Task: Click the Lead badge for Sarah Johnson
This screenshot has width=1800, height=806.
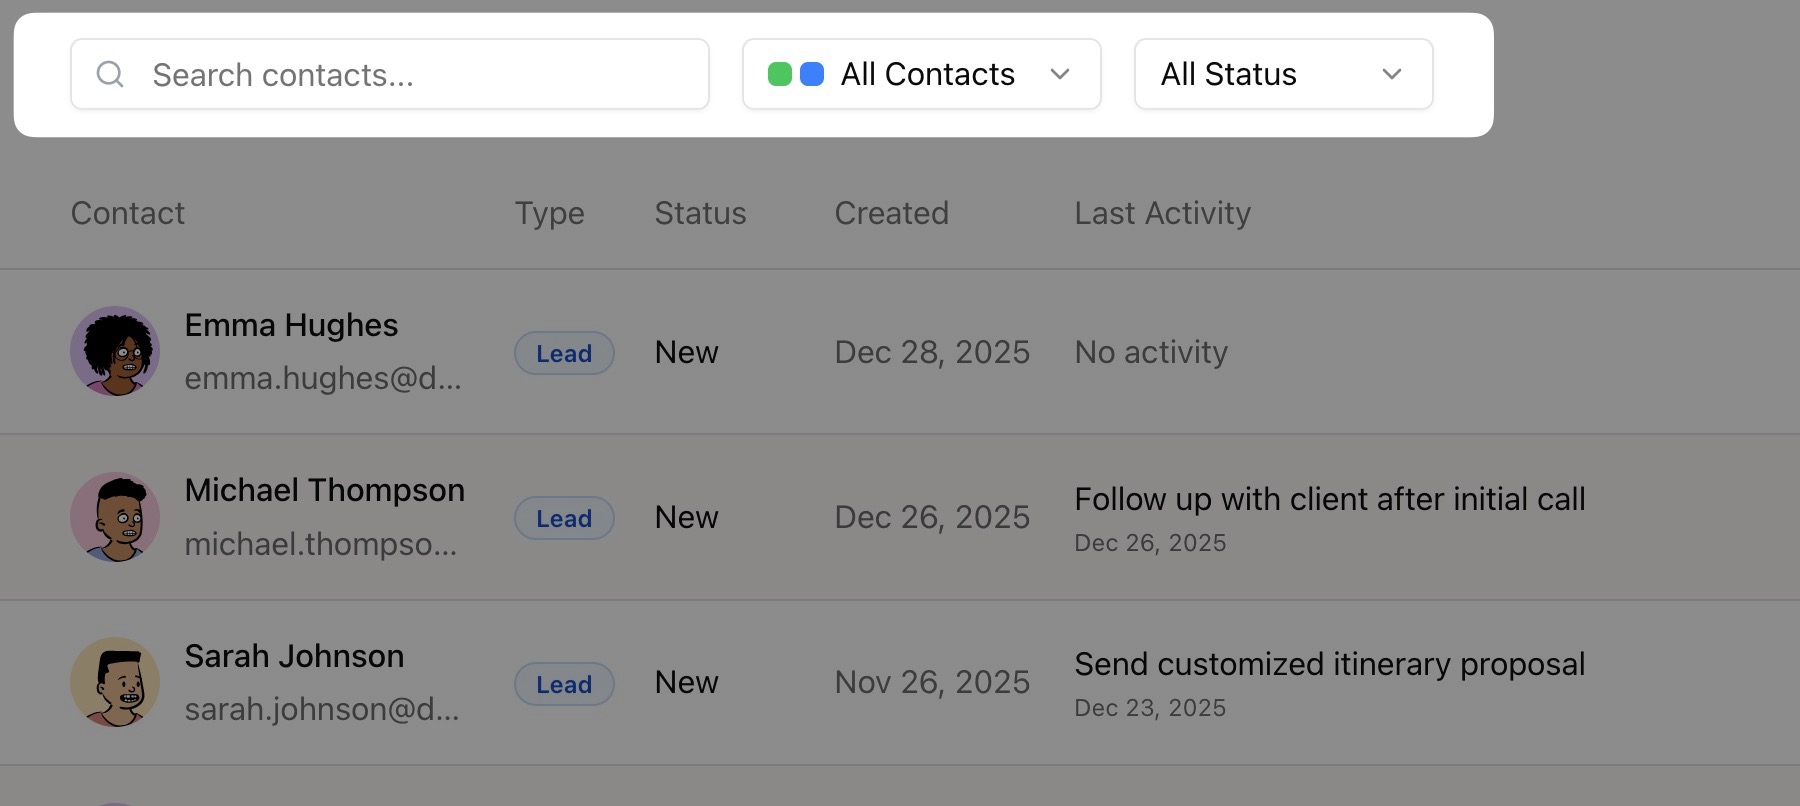Action: click(564, 684)
